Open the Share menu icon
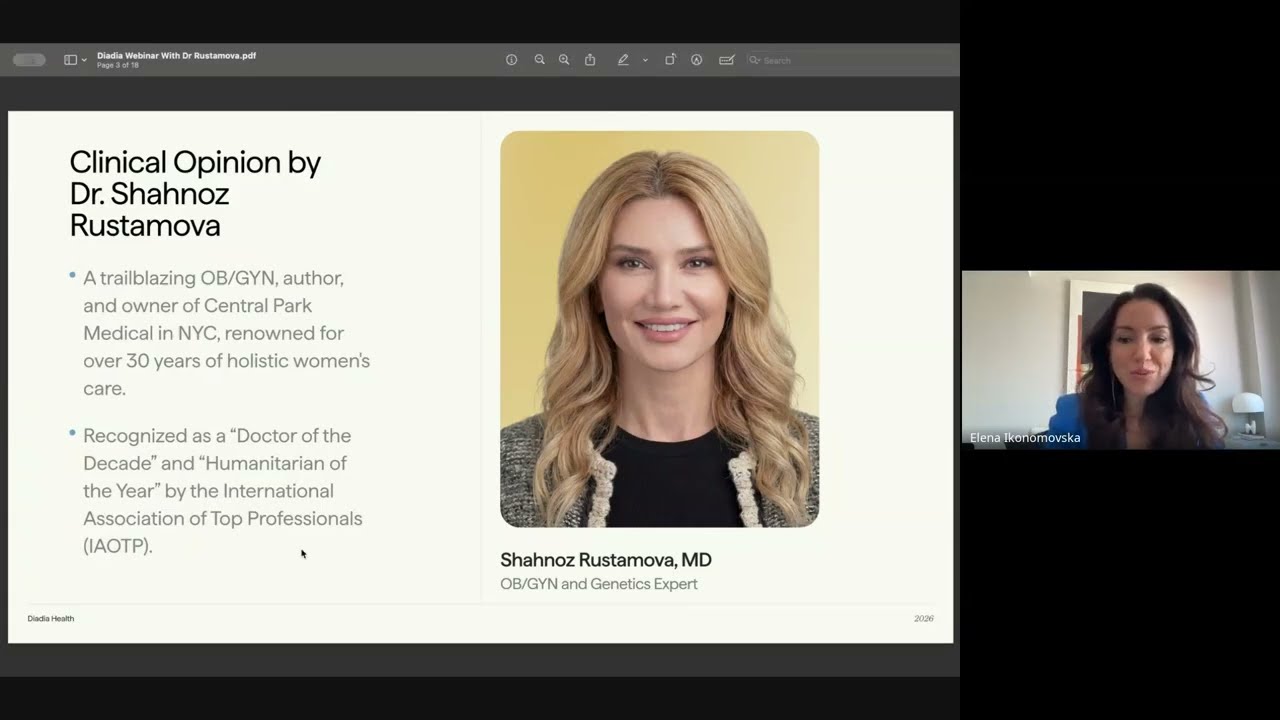The width and height of the screenshot is (1280, 720). 590,60
